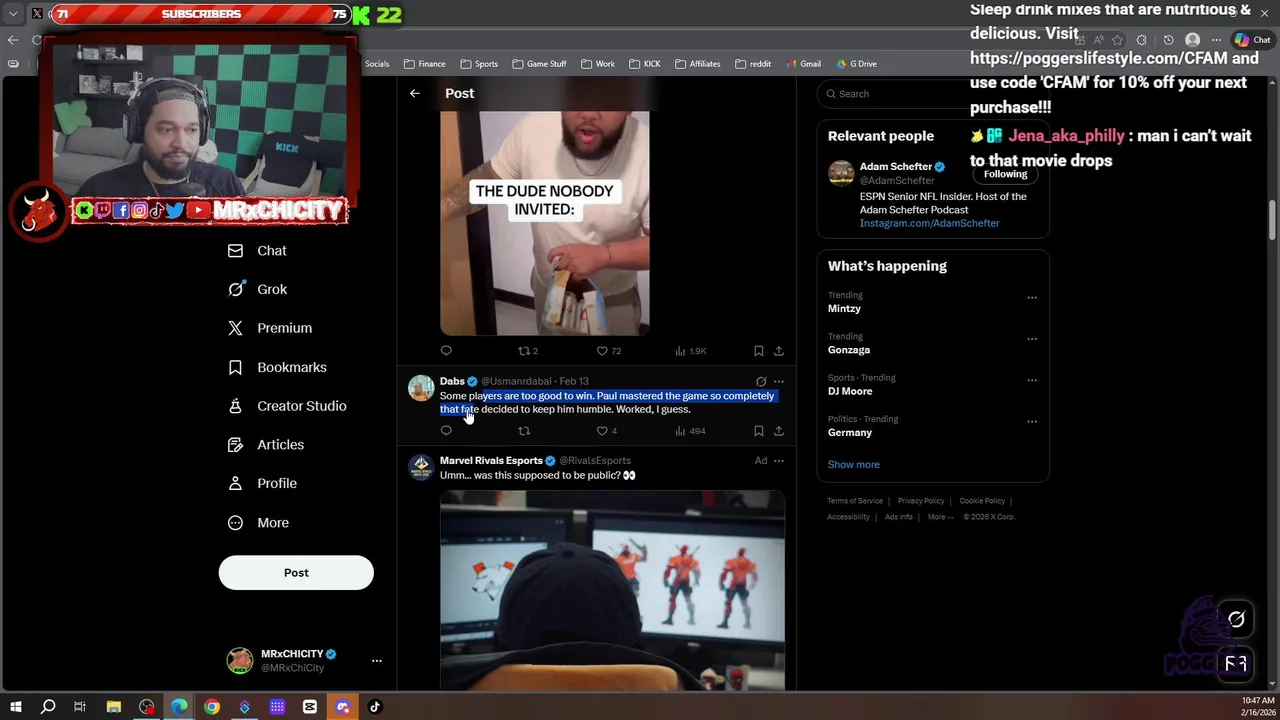Open the Sports bookmarks folder
This screenshot has height=720, width=1280.
click(478, 64)
